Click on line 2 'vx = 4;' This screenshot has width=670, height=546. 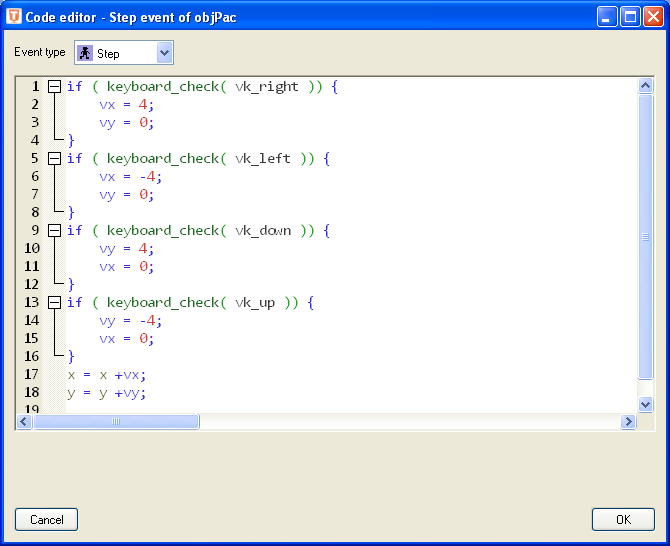point(126,105)
